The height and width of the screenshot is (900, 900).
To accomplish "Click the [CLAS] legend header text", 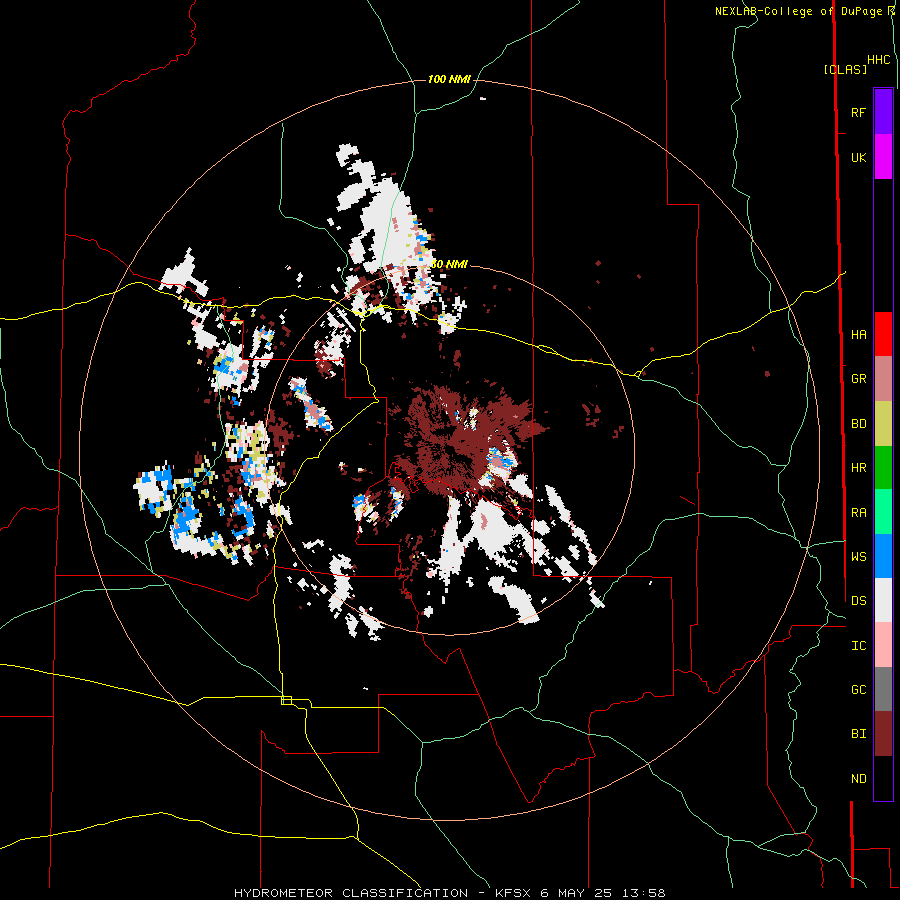I will pyautogui.click(x=845, y=70).
